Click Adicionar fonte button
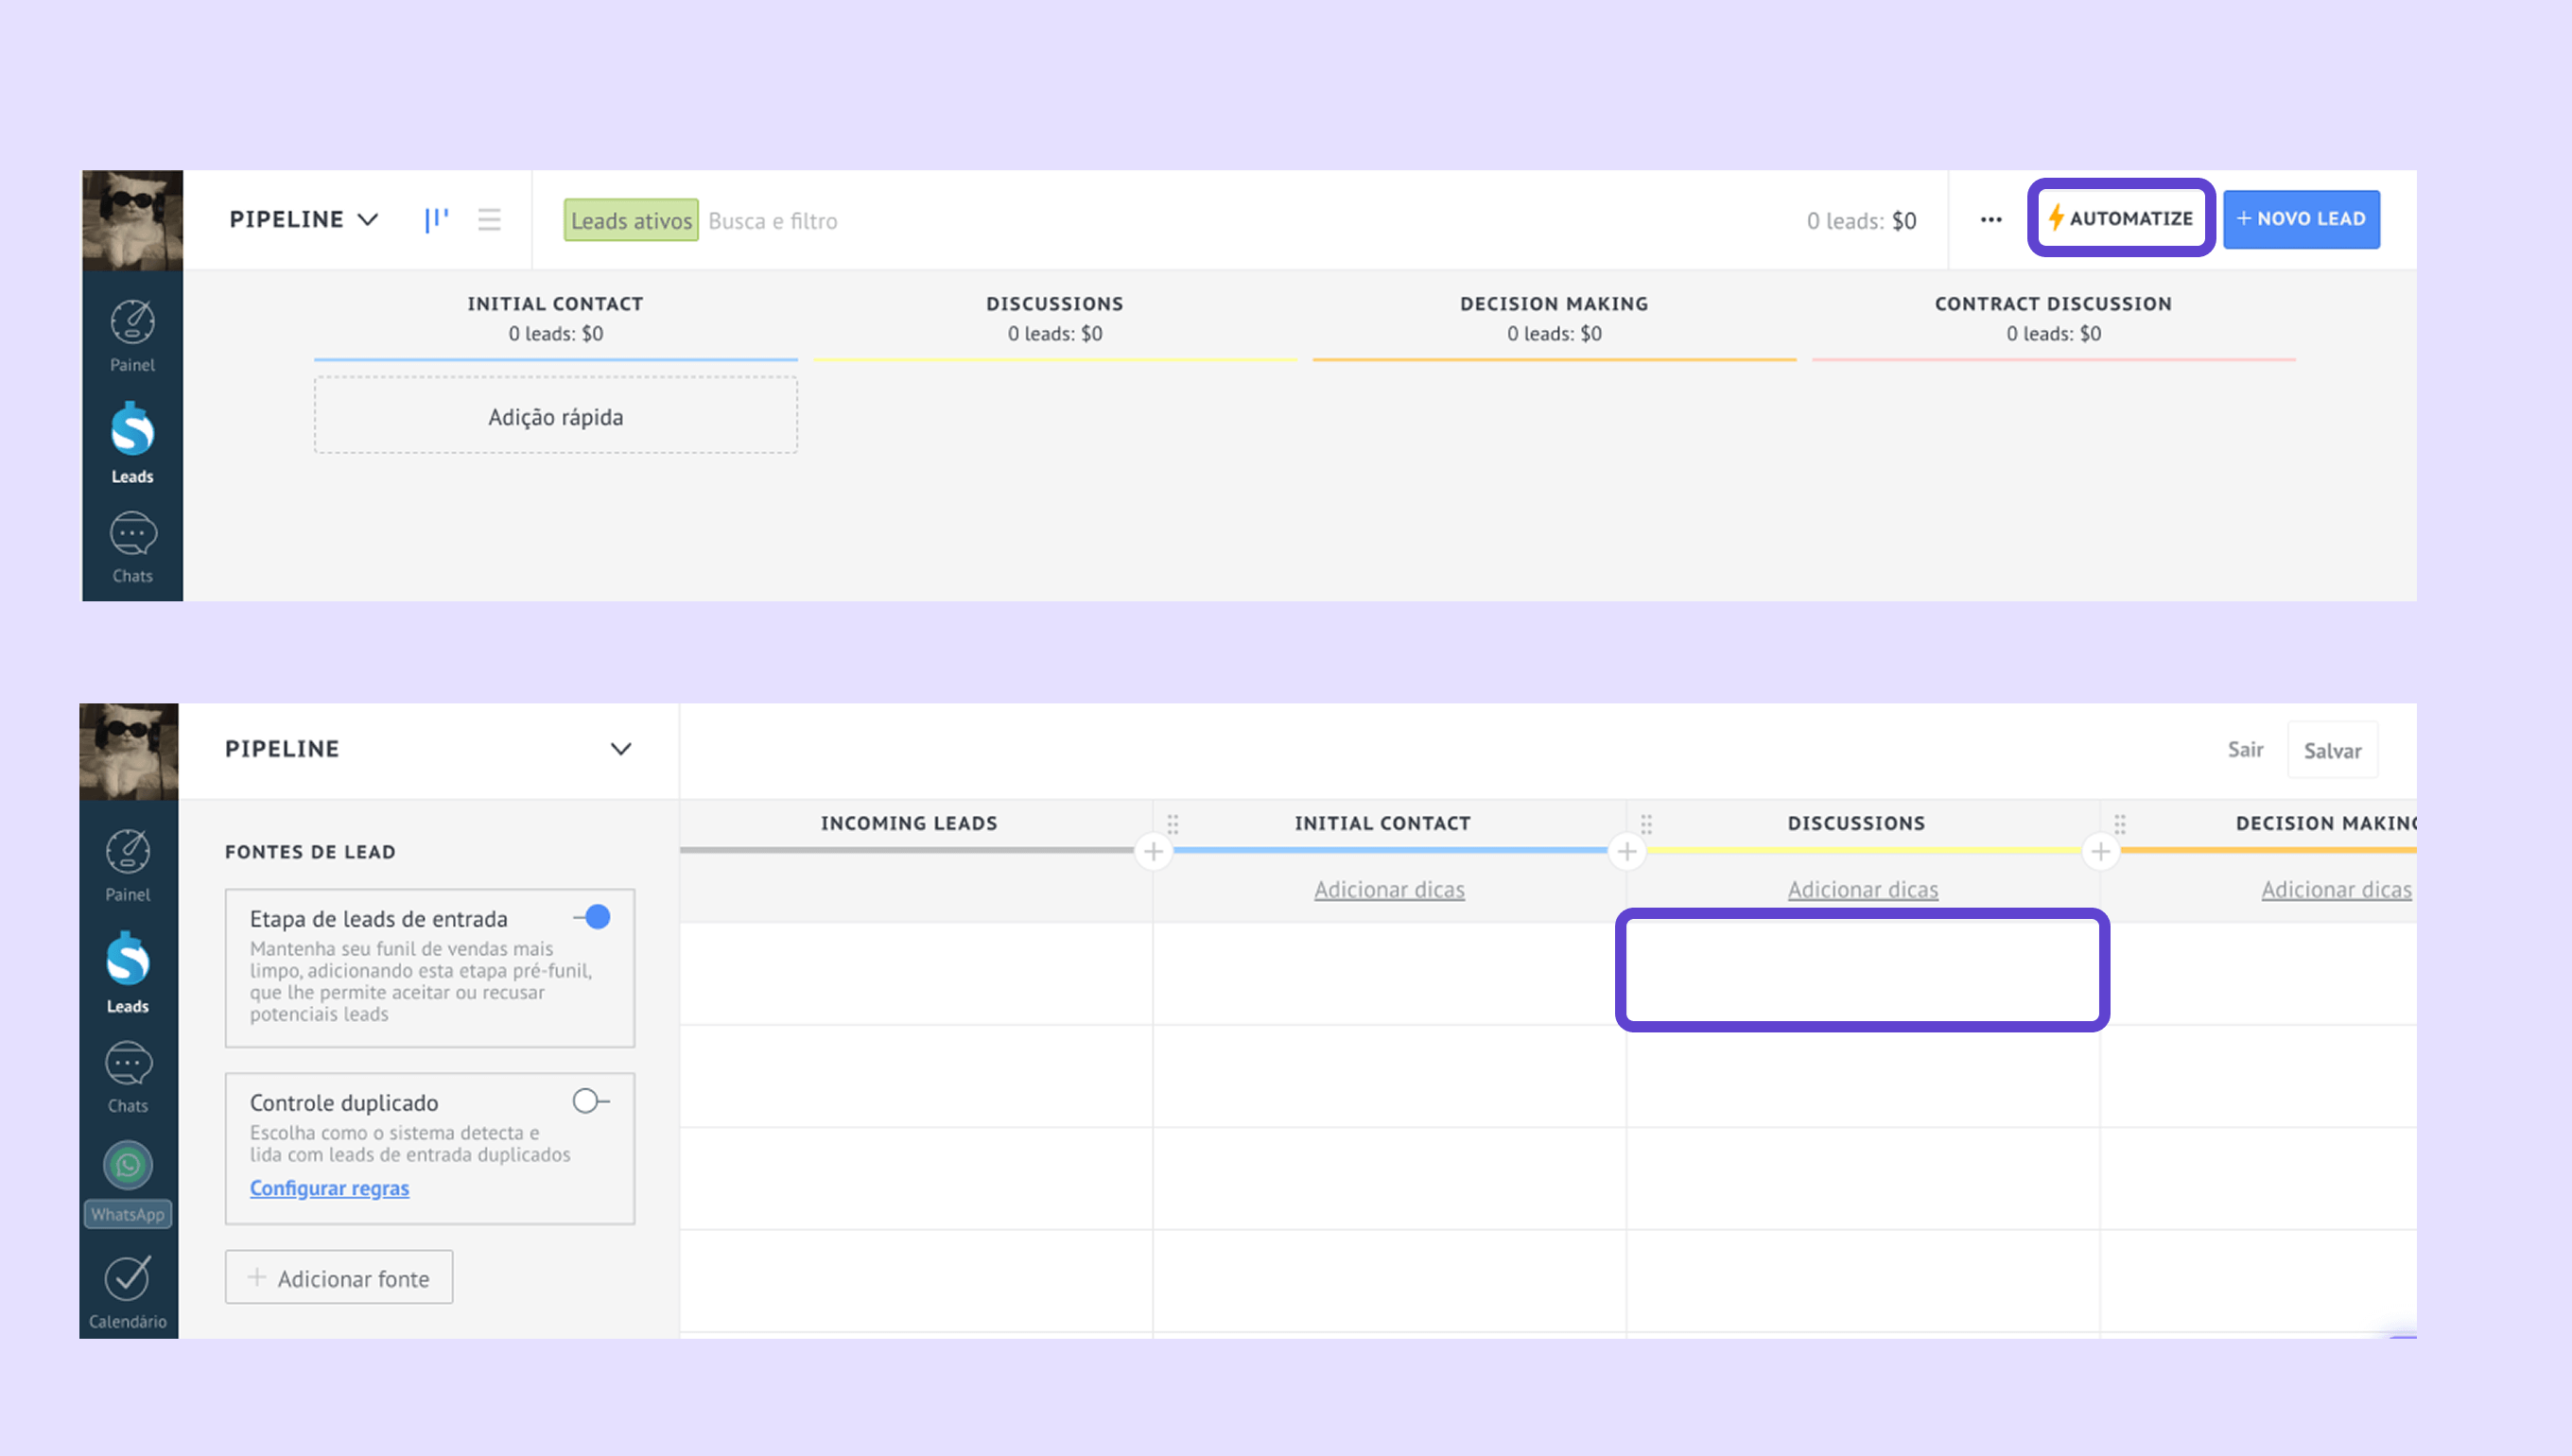 (x=339, y=1277)
